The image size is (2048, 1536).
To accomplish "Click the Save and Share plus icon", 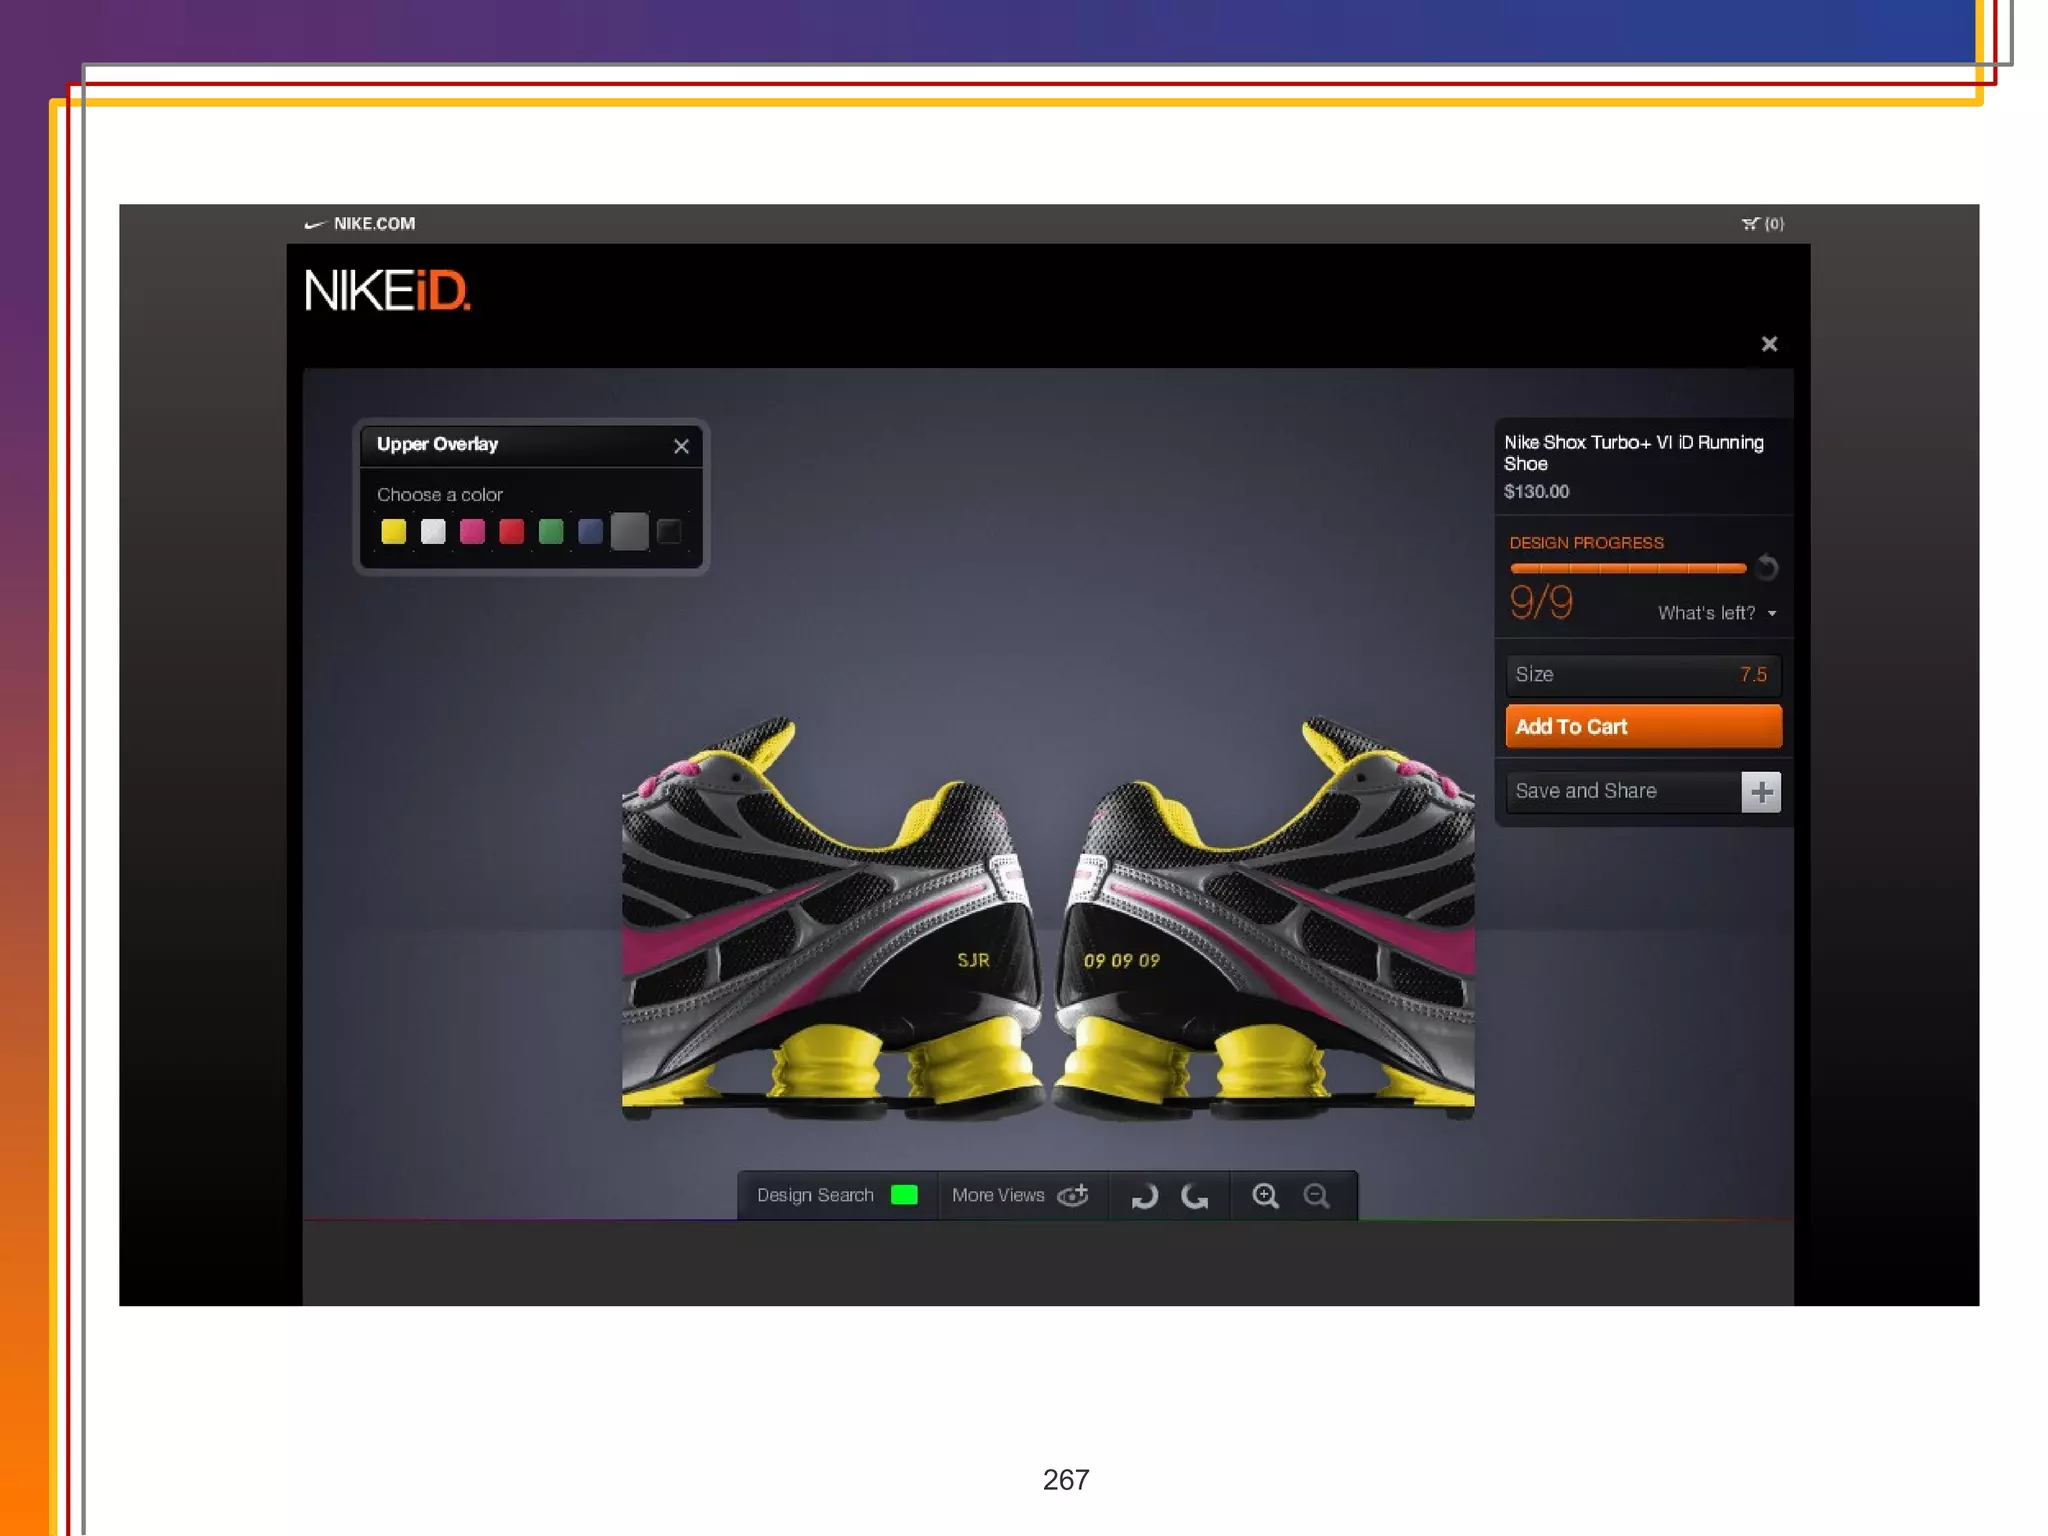I will pos(1761,792).
